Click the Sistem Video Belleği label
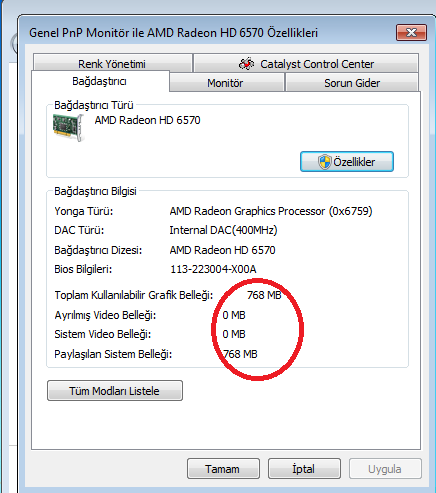This screenshot has height=493, width=436. pyautogui.click(x=103, y=334)
